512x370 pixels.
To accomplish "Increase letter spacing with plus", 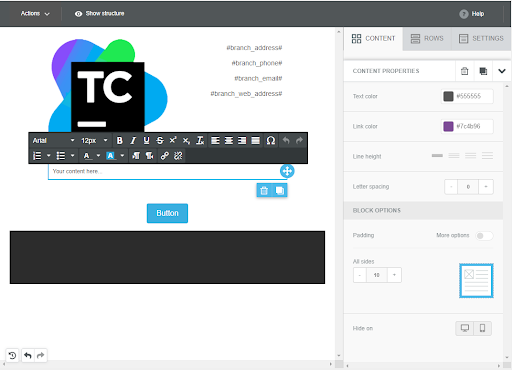I will [x=486, y=187].
